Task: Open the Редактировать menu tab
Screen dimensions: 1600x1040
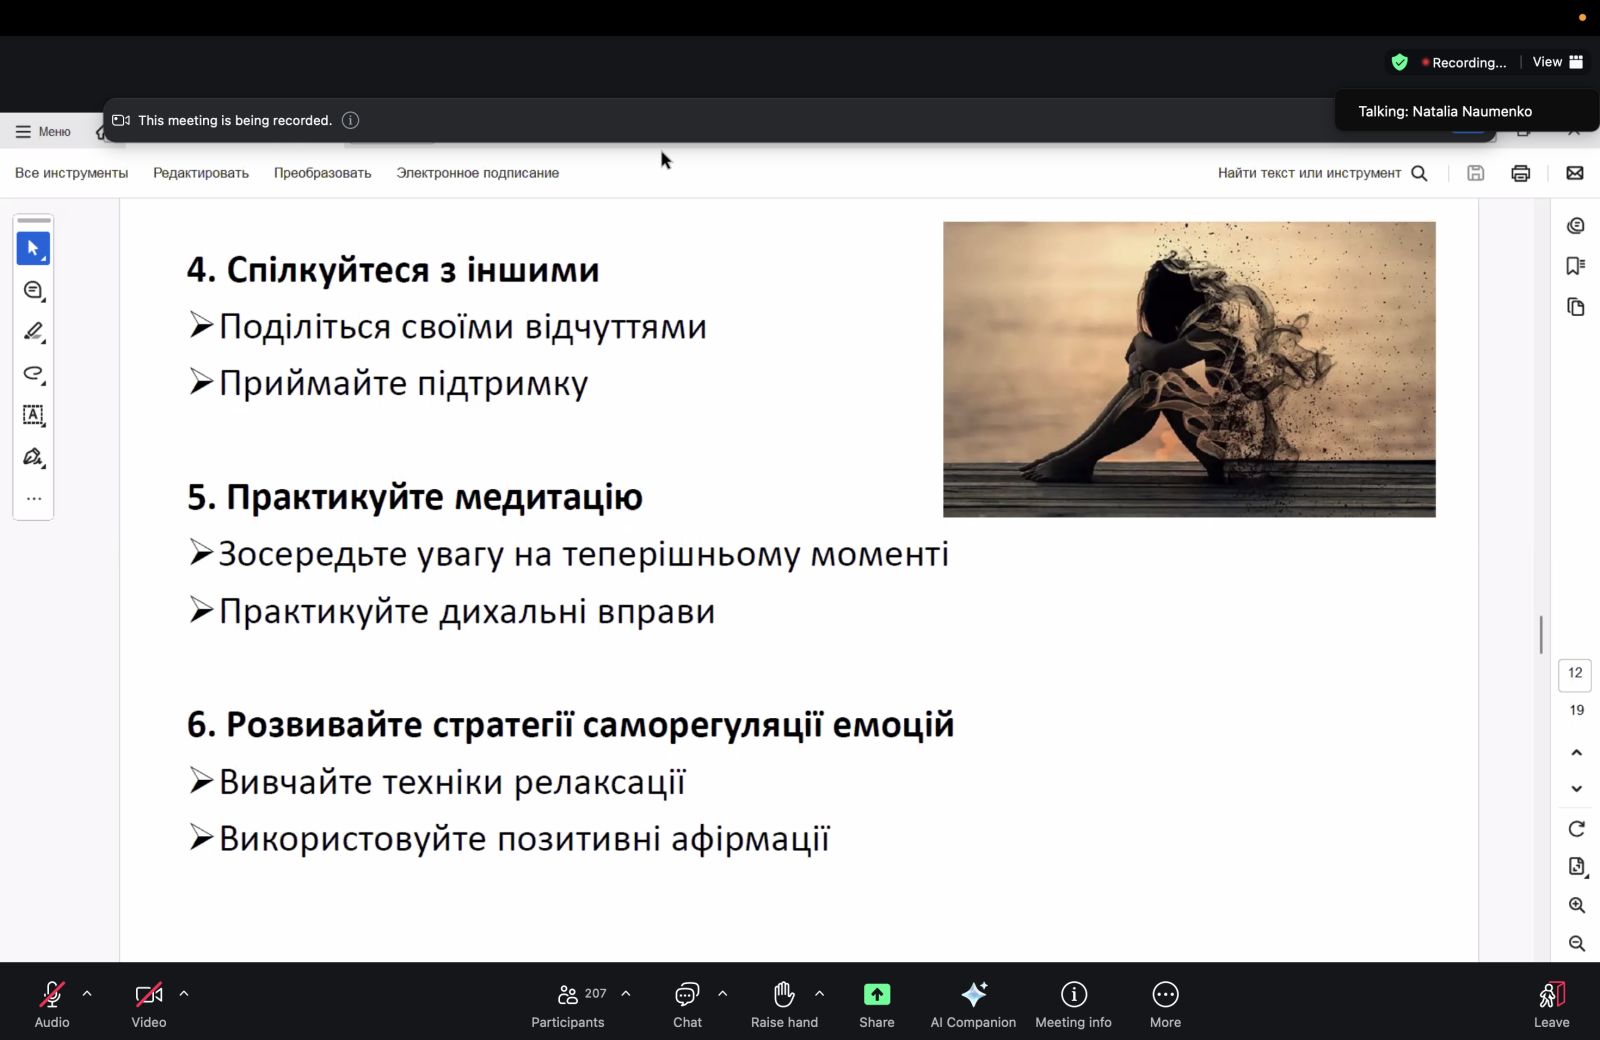Action: pos(201,173)
